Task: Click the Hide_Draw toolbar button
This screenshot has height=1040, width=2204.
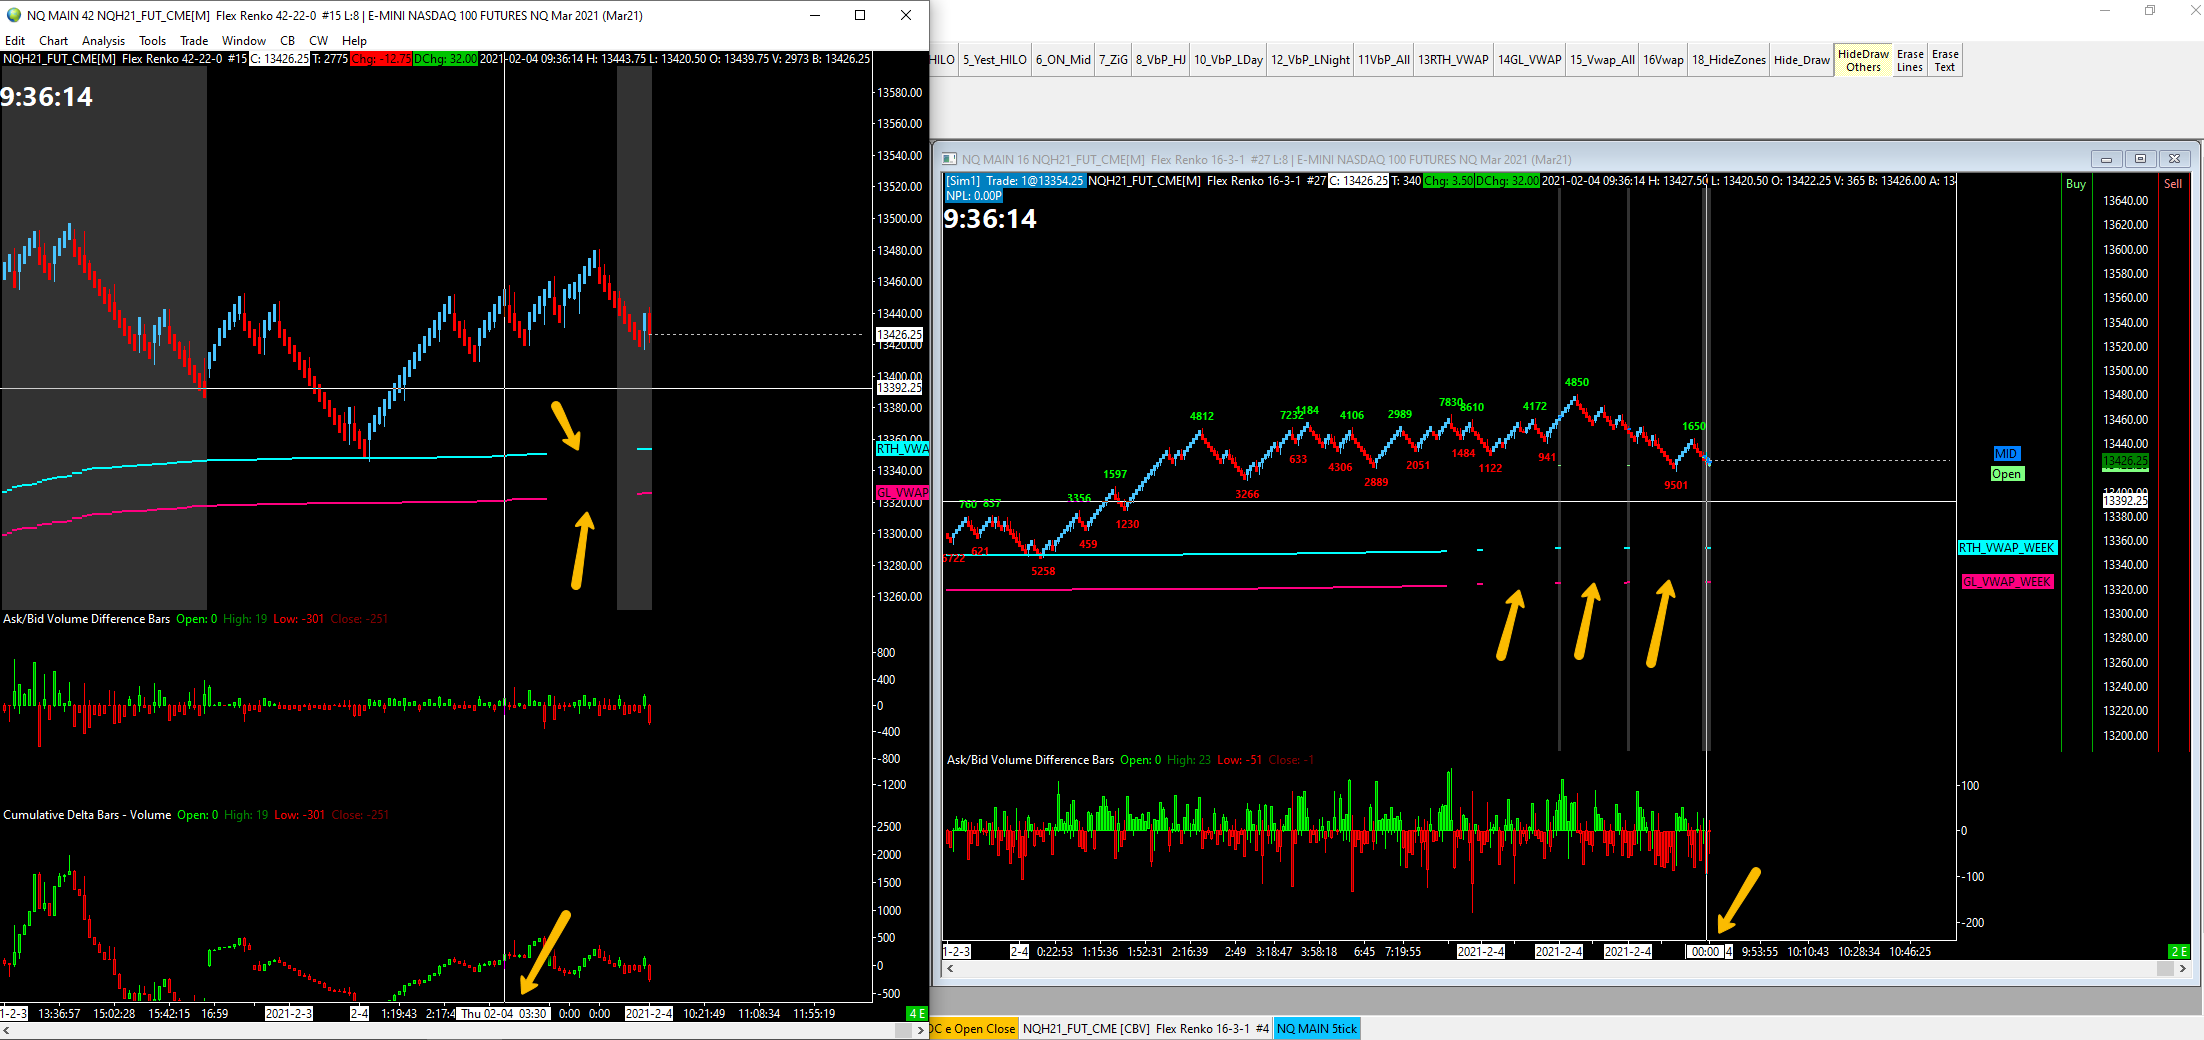Action: pos(1802,60)
